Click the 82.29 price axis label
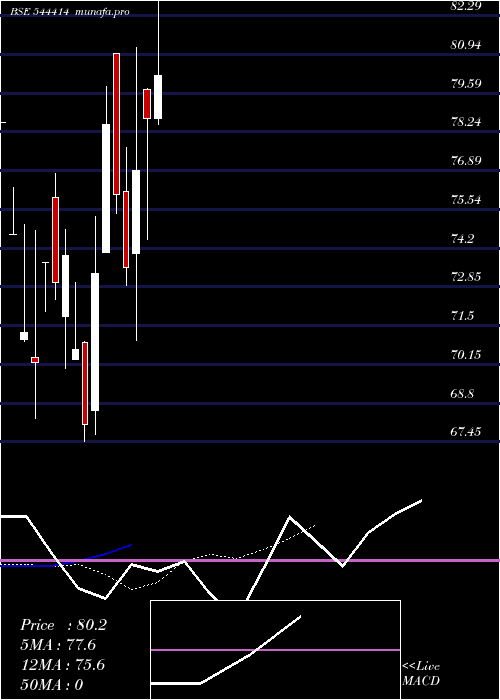Screen dimensions: 500x700 click(466, 6)
